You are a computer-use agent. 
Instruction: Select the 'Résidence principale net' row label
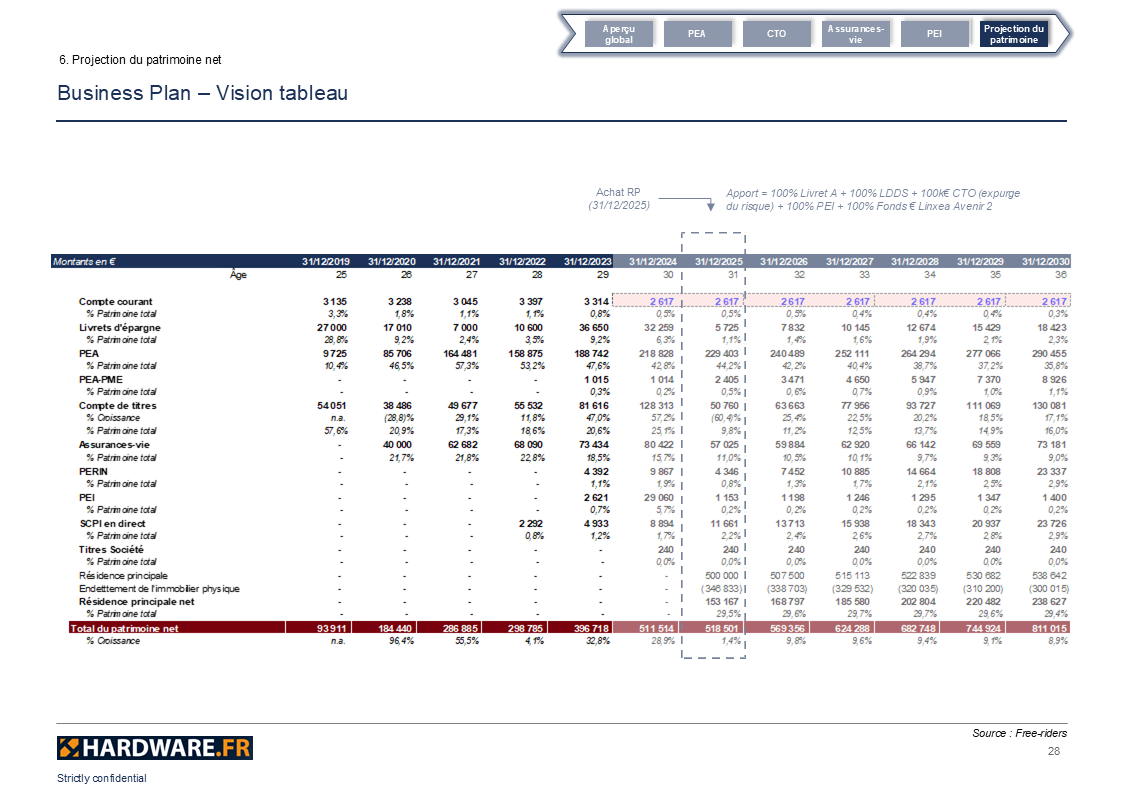pos(137,601)
